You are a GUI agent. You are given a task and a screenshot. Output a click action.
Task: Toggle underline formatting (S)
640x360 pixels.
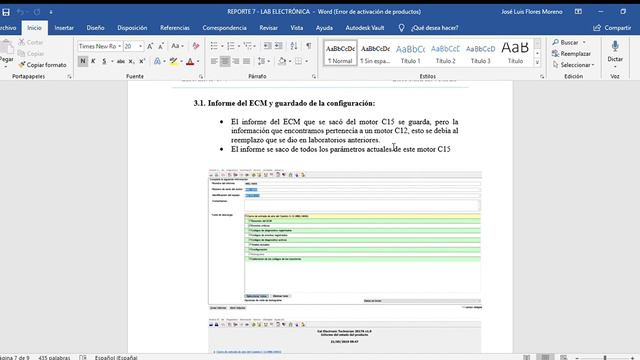click(x=104, y=61)
